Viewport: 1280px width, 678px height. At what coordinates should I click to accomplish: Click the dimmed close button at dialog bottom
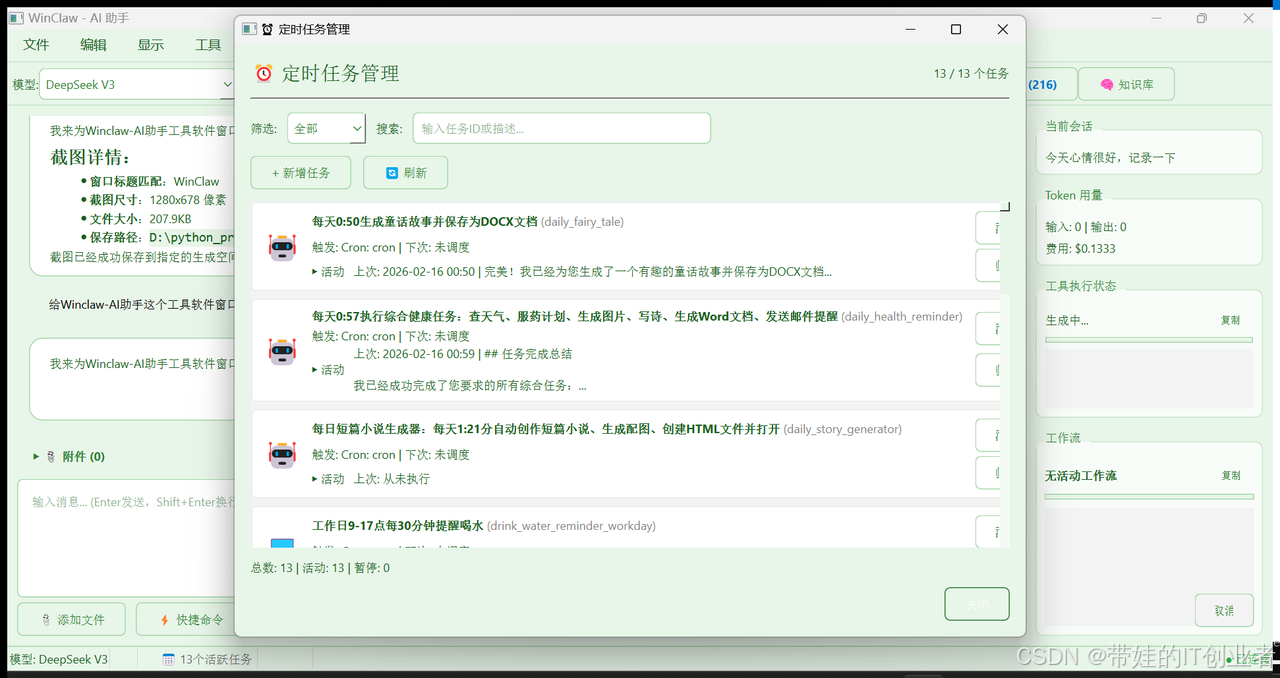(977, 604)
